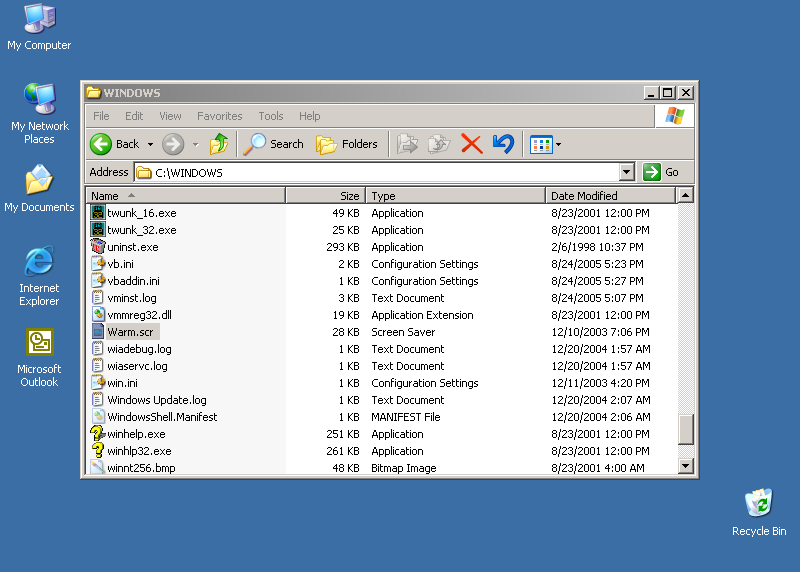This screenshot has height=572, width=800.
Task: Click the Go button
Action: (x=661, y=172)
